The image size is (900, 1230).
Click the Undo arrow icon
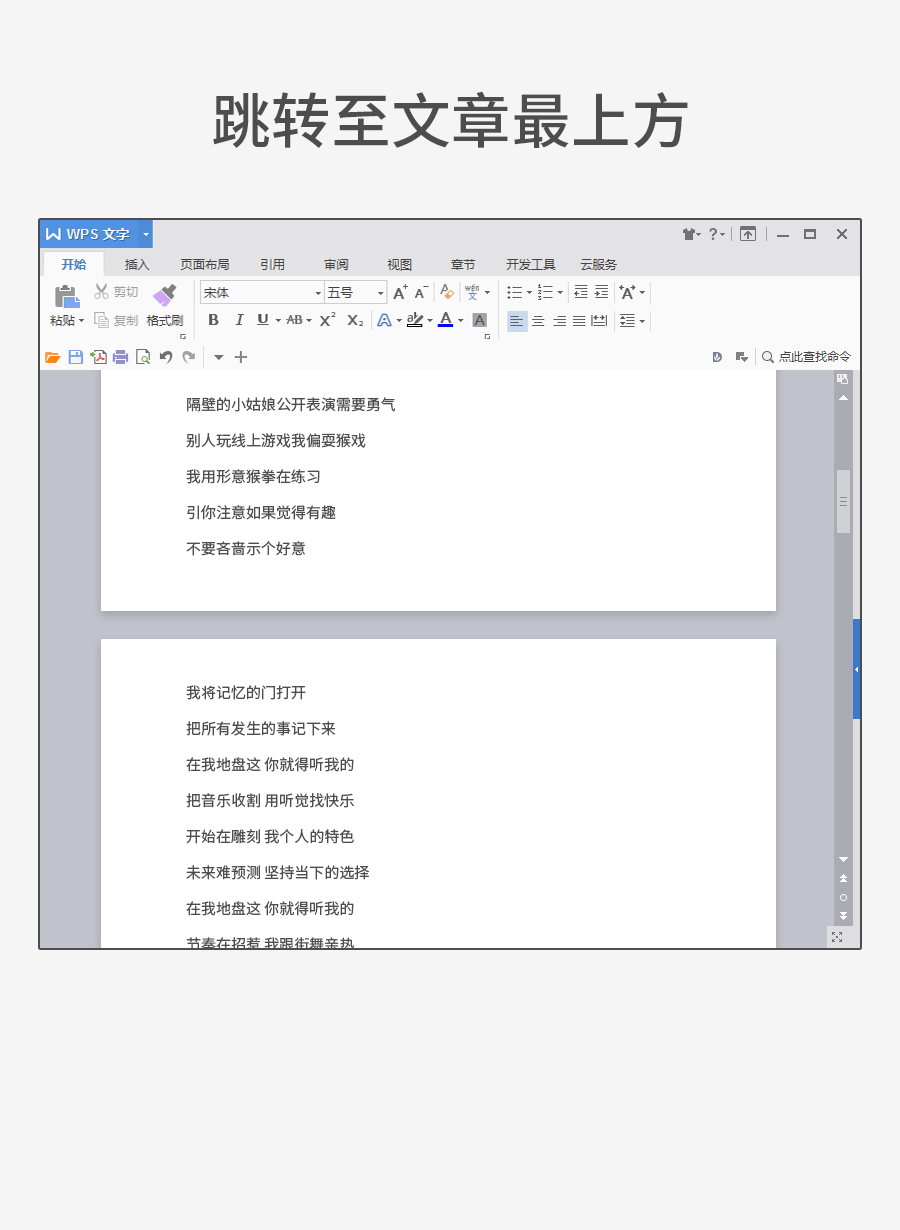tap(166, 357)
